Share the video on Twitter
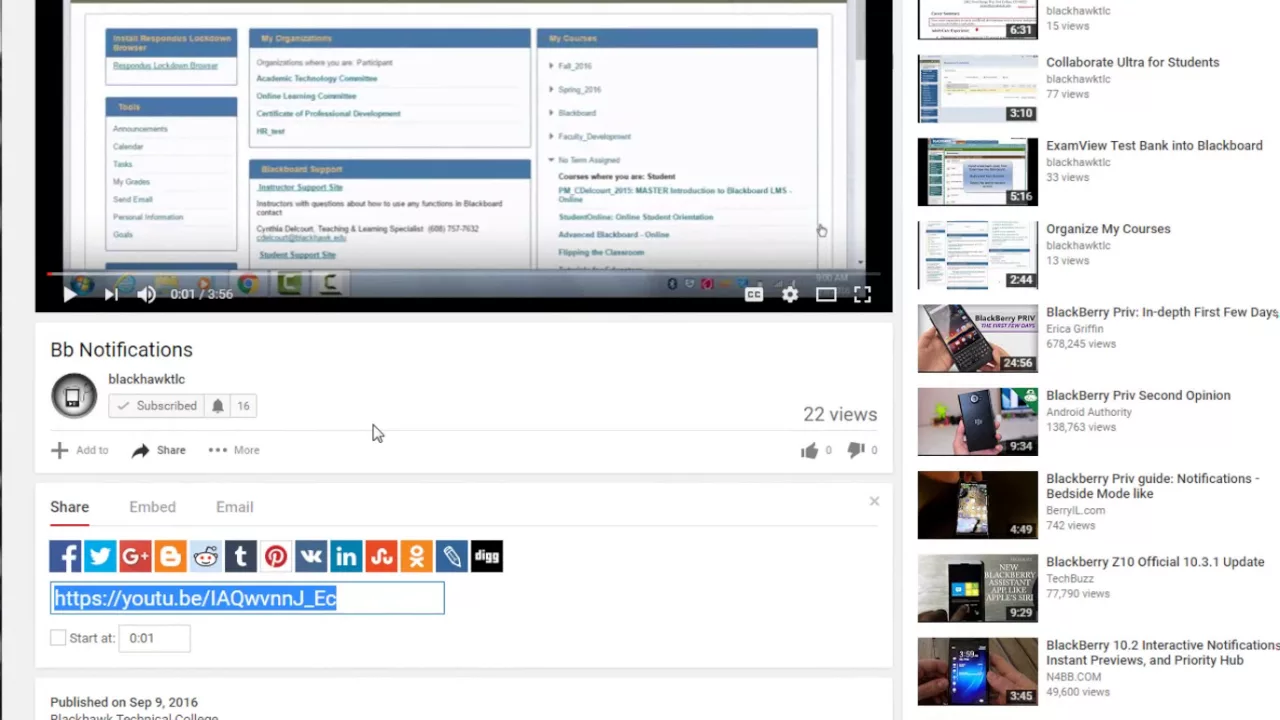 tap(100, 556)
